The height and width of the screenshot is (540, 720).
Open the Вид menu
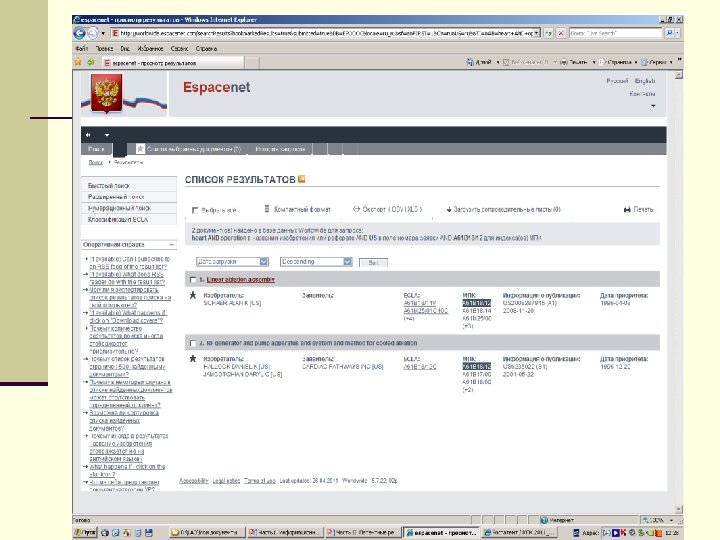click(125, 48)
